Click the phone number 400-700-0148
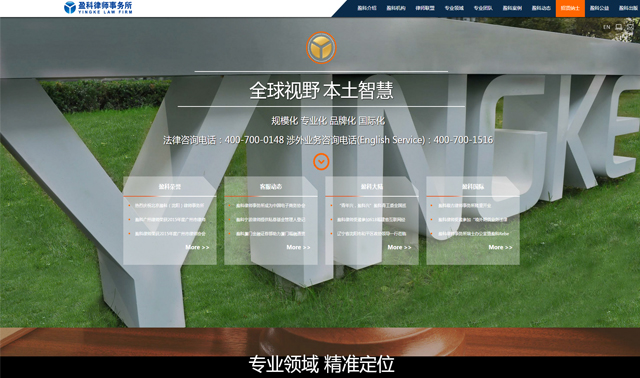Screen dimensions: 640x378 pyautogui.click(x=254, y=140)
